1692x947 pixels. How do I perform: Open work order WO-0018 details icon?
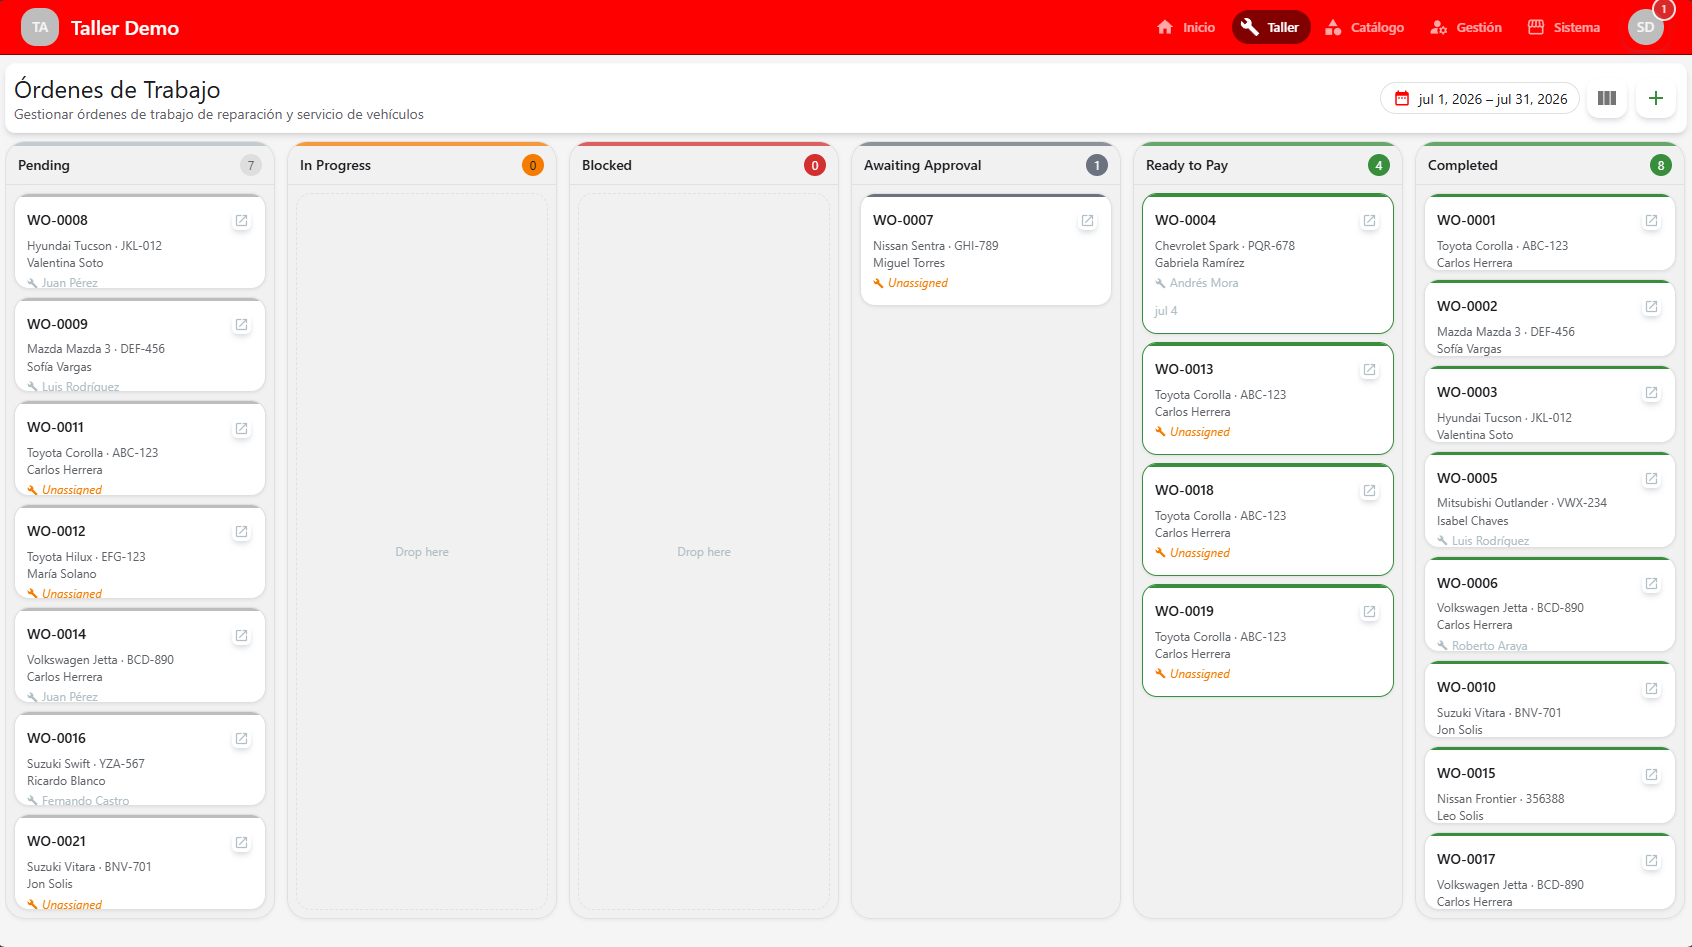(x=1369, y=491)
